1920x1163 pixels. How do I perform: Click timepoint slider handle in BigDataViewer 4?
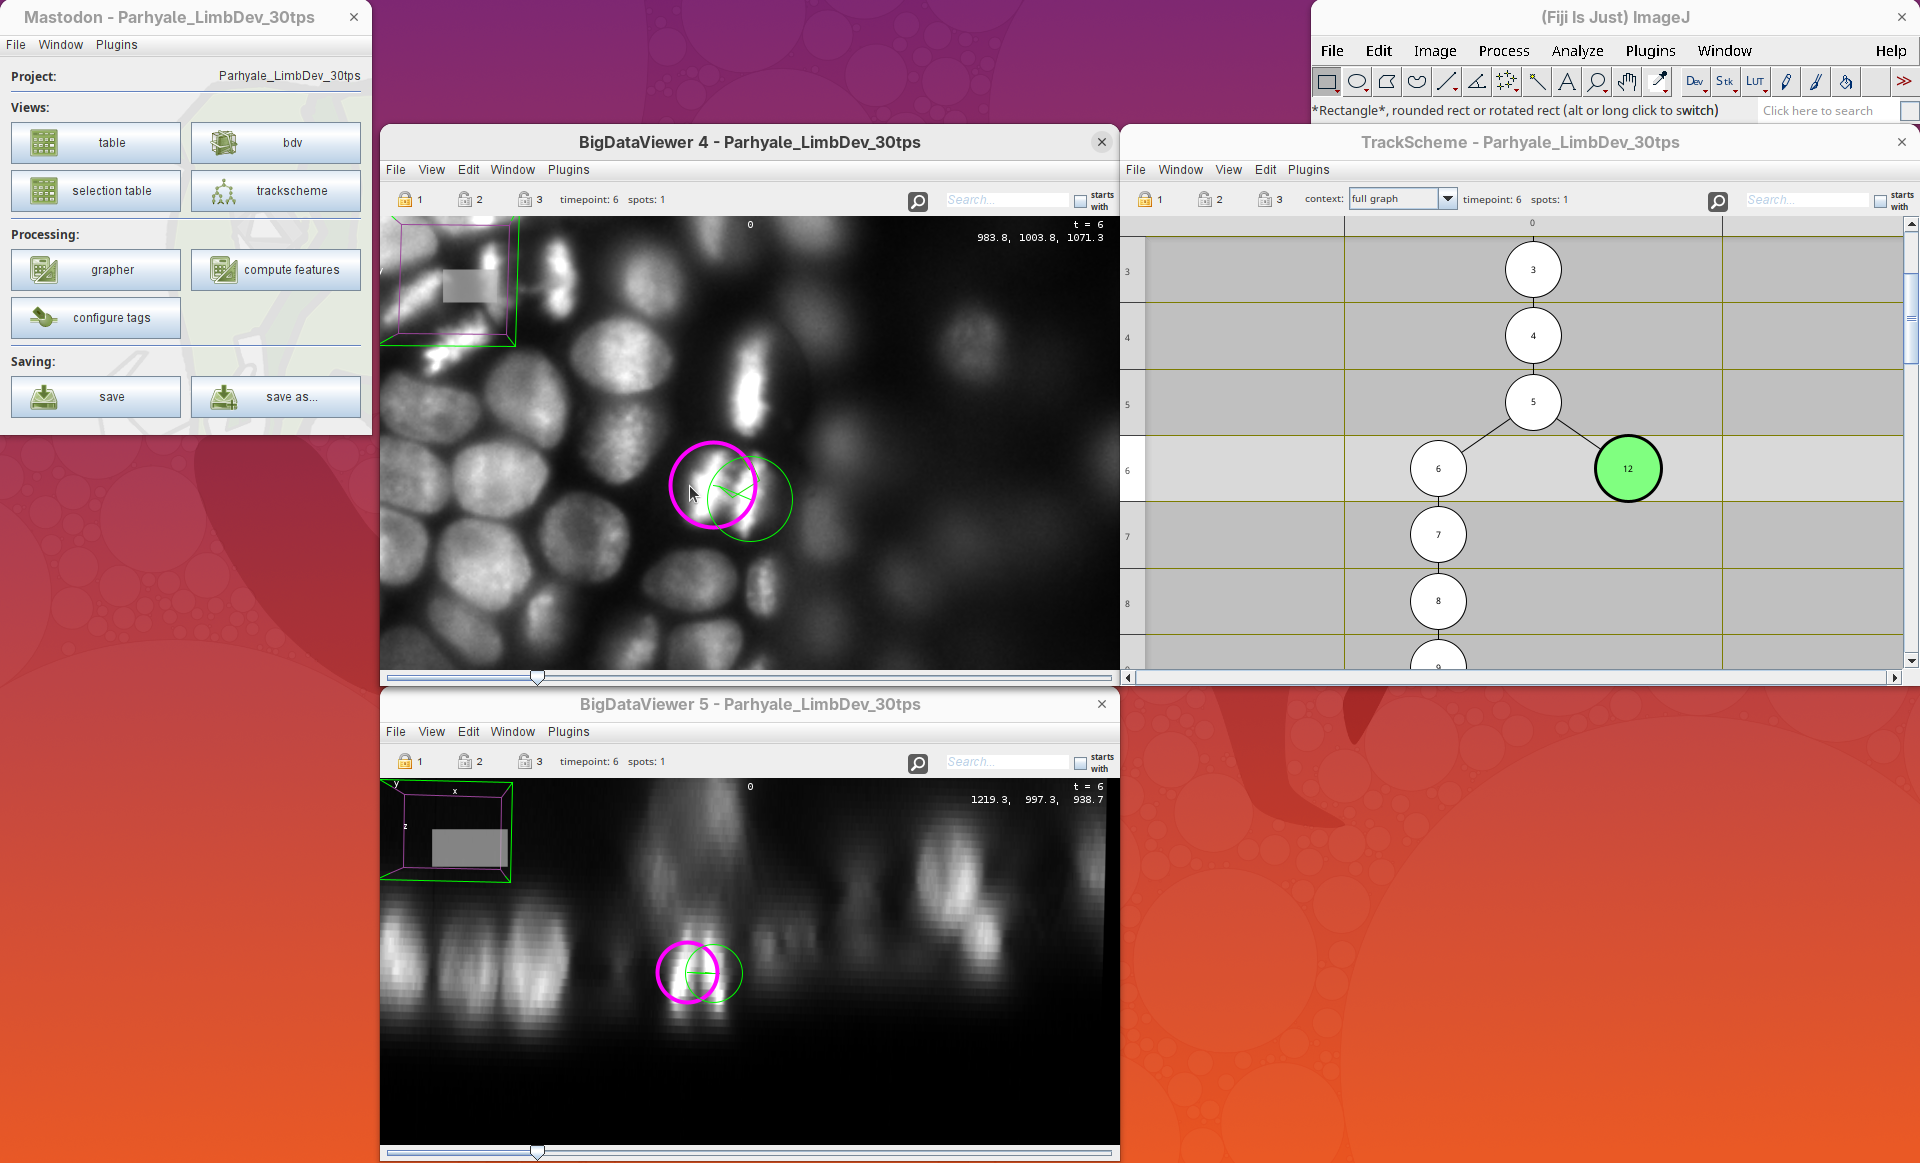(537, 678)
